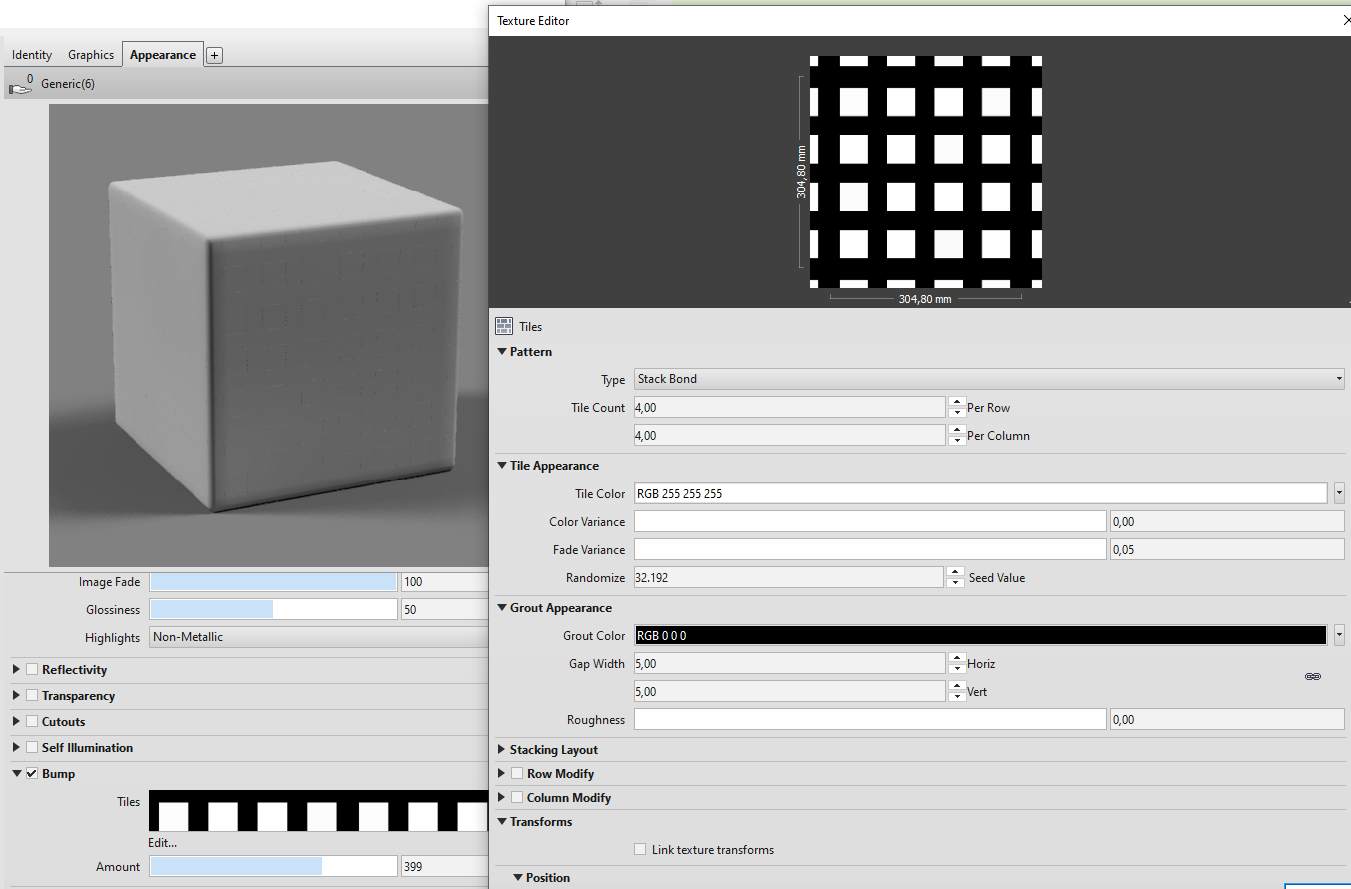1351x889 pixels.
Task: Expand the Cutouts section
Action: click(16, 722)
